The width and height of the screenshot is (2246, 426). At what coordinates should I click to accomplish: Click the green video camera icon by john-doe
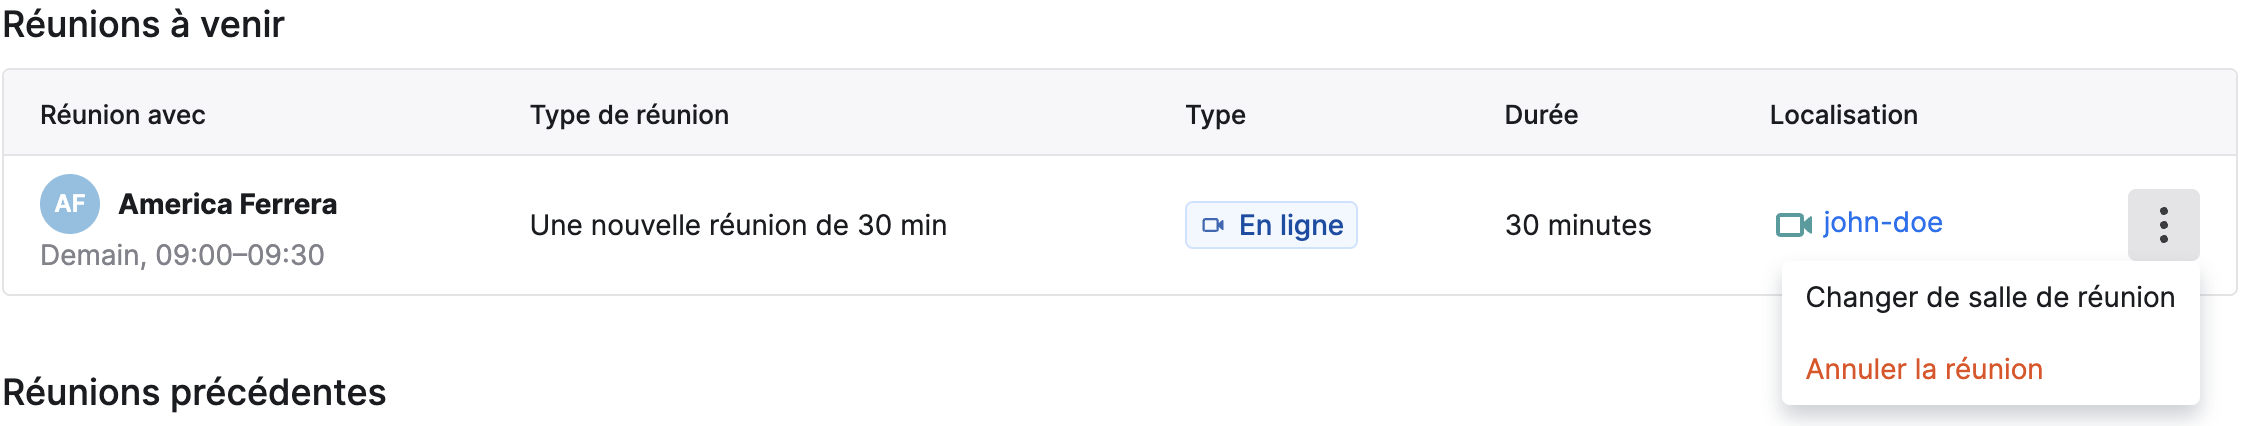(1793, 224)
